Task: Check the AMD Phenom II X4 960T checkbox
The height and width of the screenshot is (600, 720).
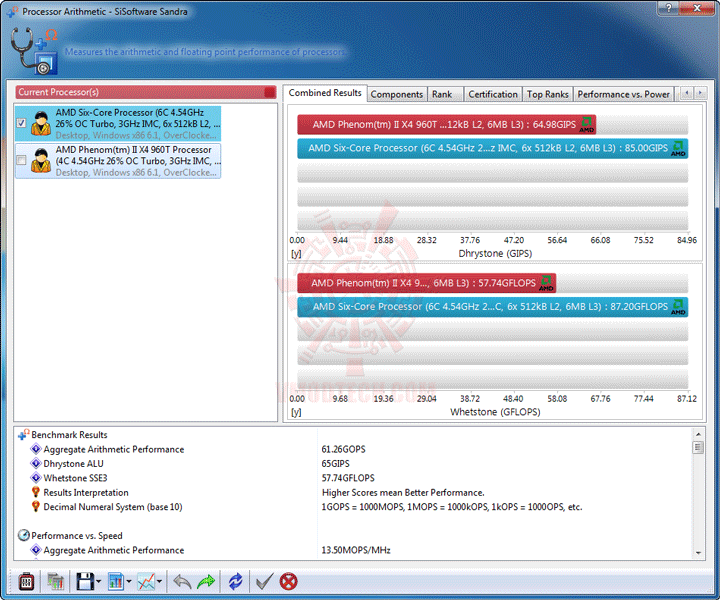Action: (21, 160)
